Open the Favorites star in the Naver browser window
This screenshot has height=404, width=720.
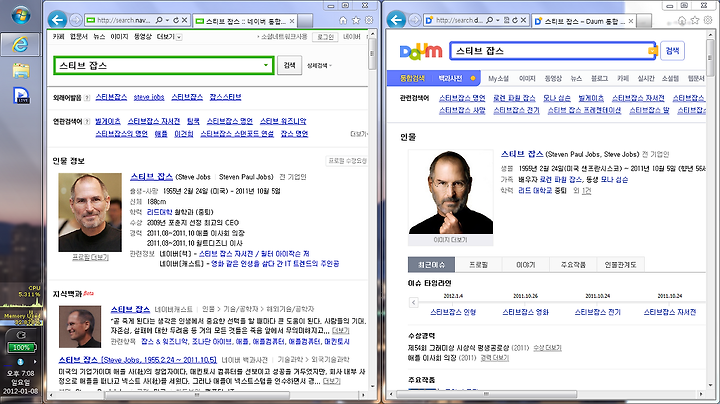356,20
